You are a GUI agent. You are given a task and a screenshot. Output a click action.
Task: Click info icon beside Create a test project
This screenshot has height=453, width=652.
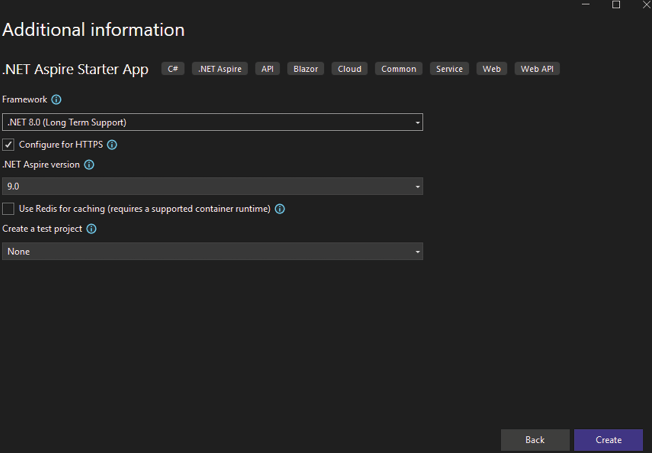[x=91, y=229]
